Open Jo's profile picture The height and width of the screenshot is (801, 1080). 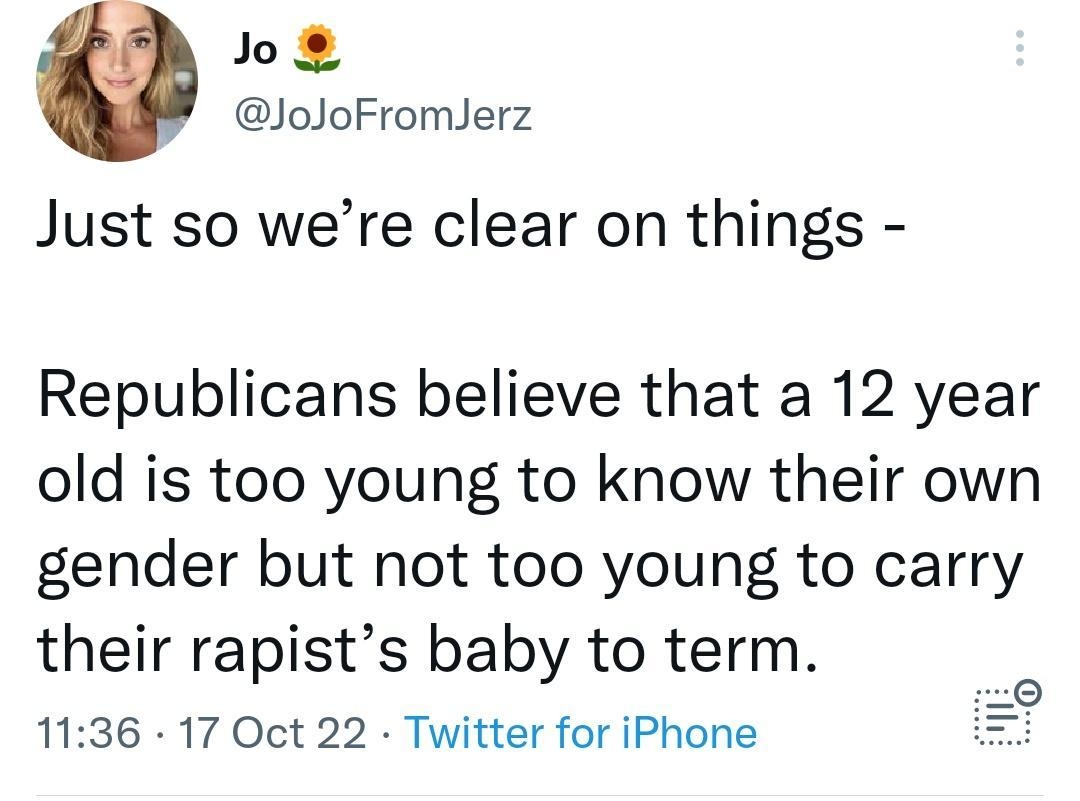click(118, 81)
